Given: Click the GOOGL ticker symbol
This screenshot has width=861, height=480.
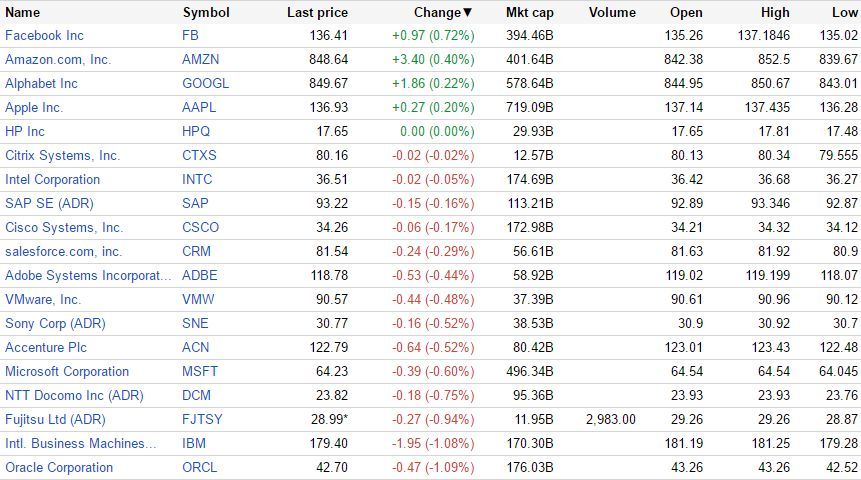Looking at the screenshot, I should click(206, 83).
